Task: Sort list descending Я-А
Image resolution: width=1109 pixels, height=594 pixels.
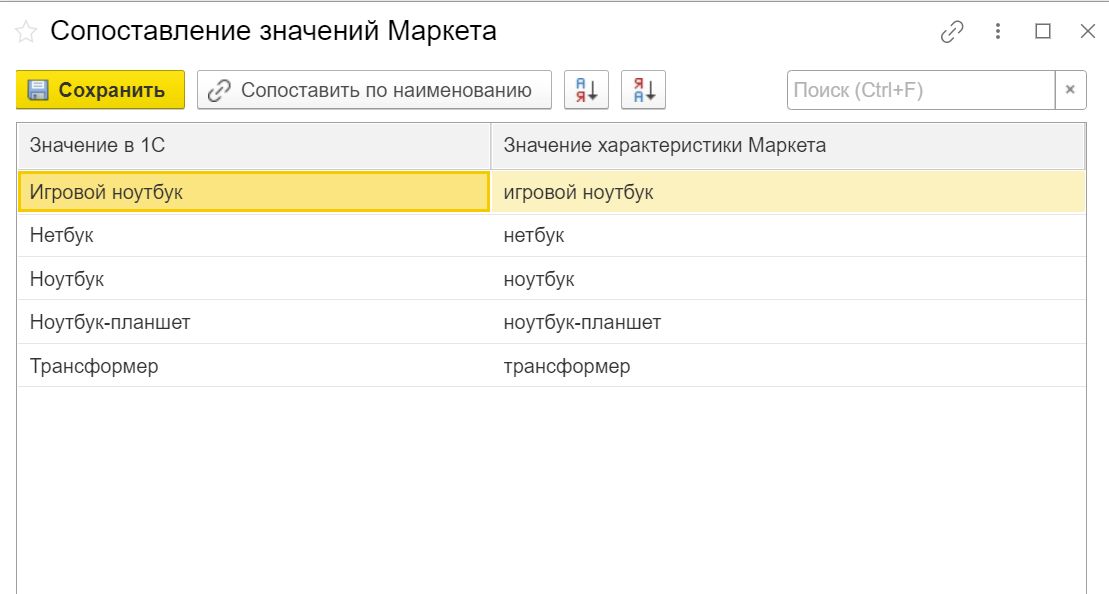Action: (x=643, y=90)
